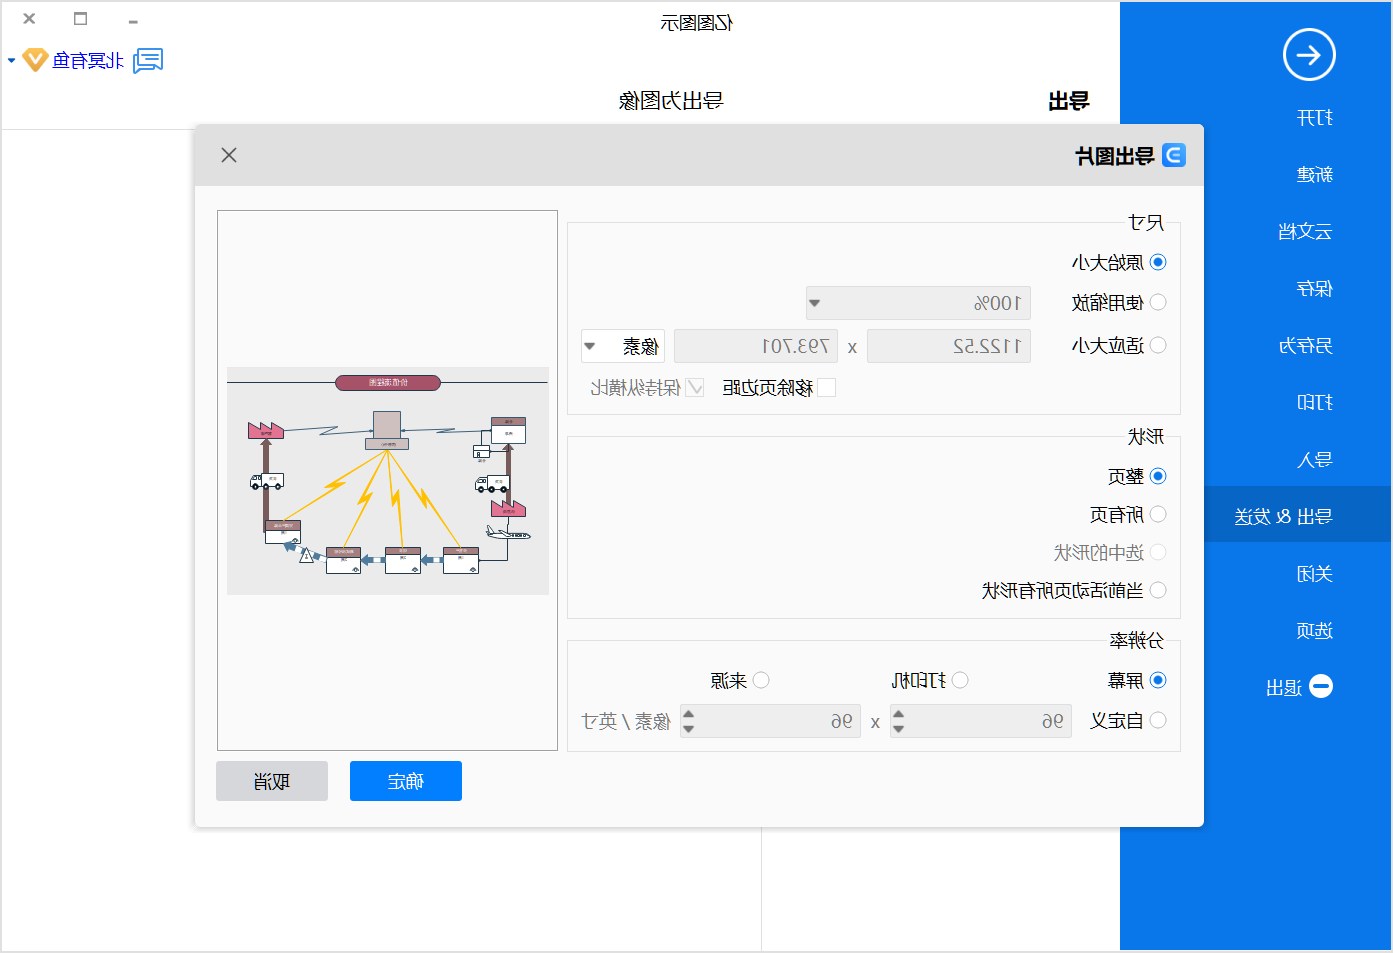
Task: Decrease the resolution stepper beside 像素/英寸
Action: (688, 729)
